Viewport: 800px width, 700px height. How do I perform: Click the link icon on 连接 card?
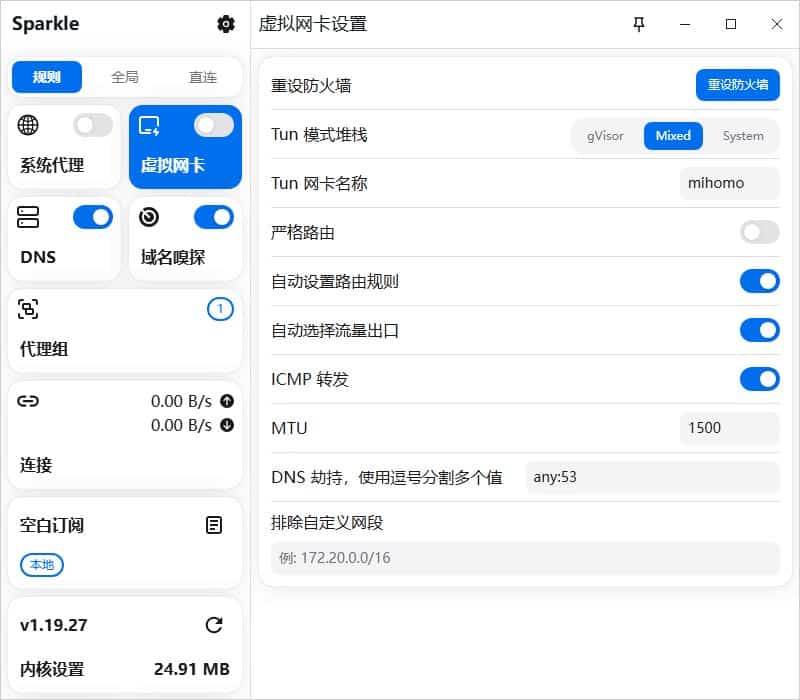[28, 401]
